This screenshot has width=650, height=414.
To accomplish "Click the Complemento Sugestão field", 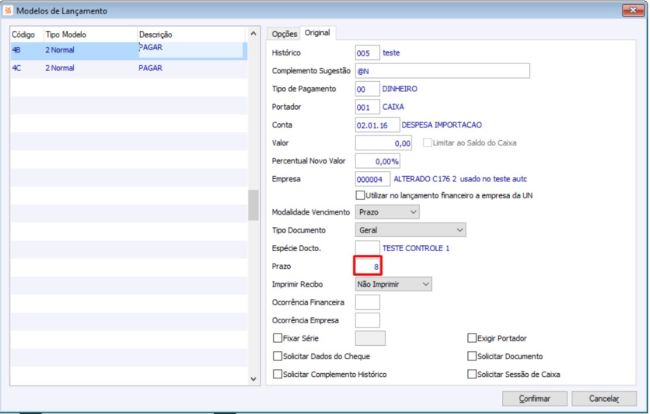I will click(442, 71).
